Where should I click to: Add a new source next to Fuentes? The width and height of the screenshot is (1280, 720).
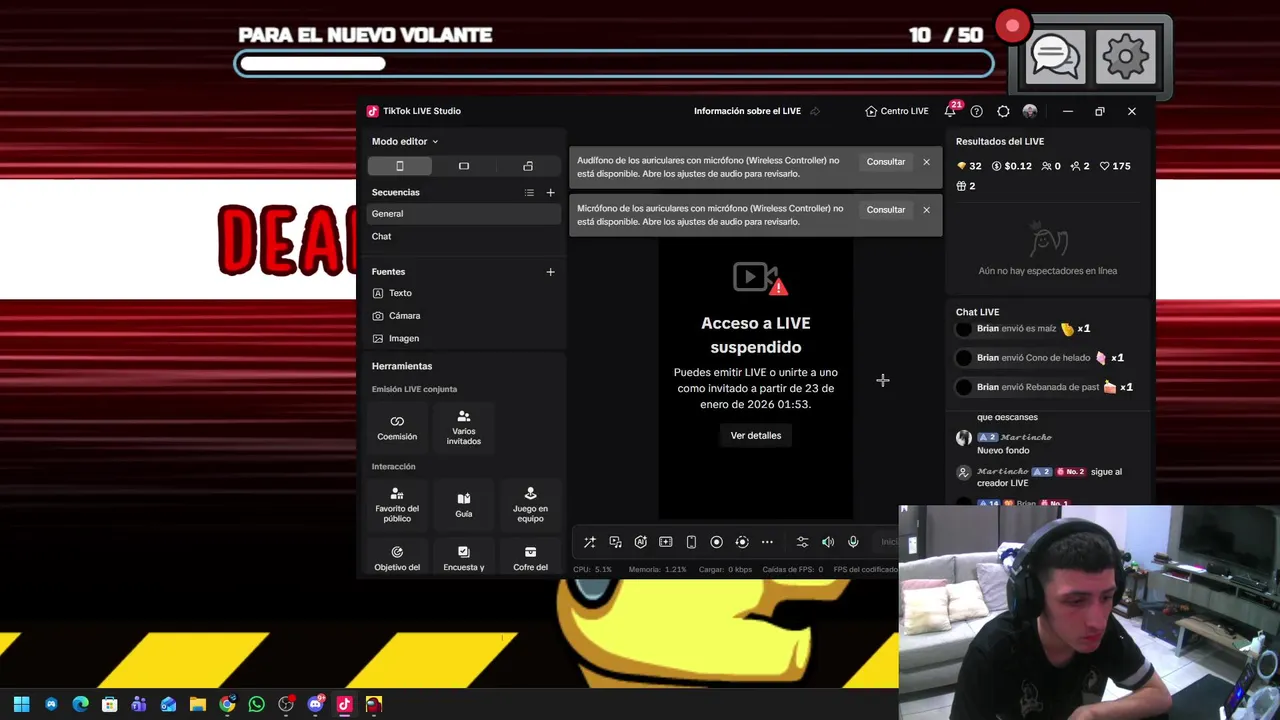tap(550, 272)
